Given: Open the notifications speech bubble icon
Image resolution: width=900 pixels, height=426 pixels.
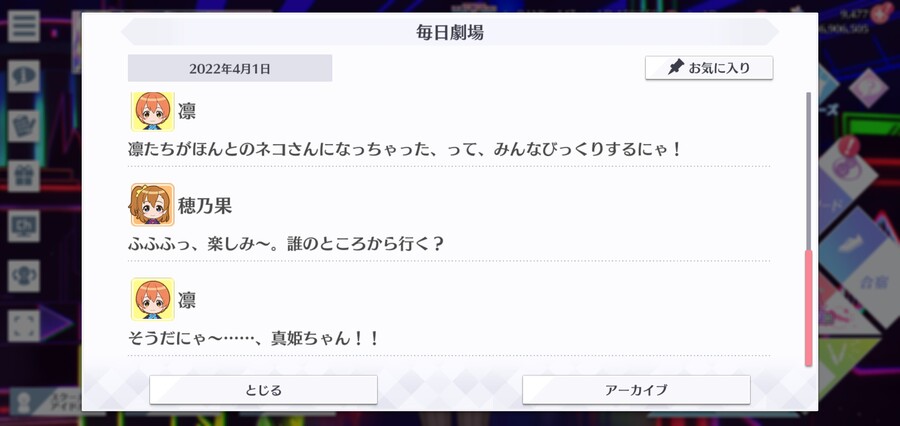Looking at the screenshot, I should coord(24,76).
